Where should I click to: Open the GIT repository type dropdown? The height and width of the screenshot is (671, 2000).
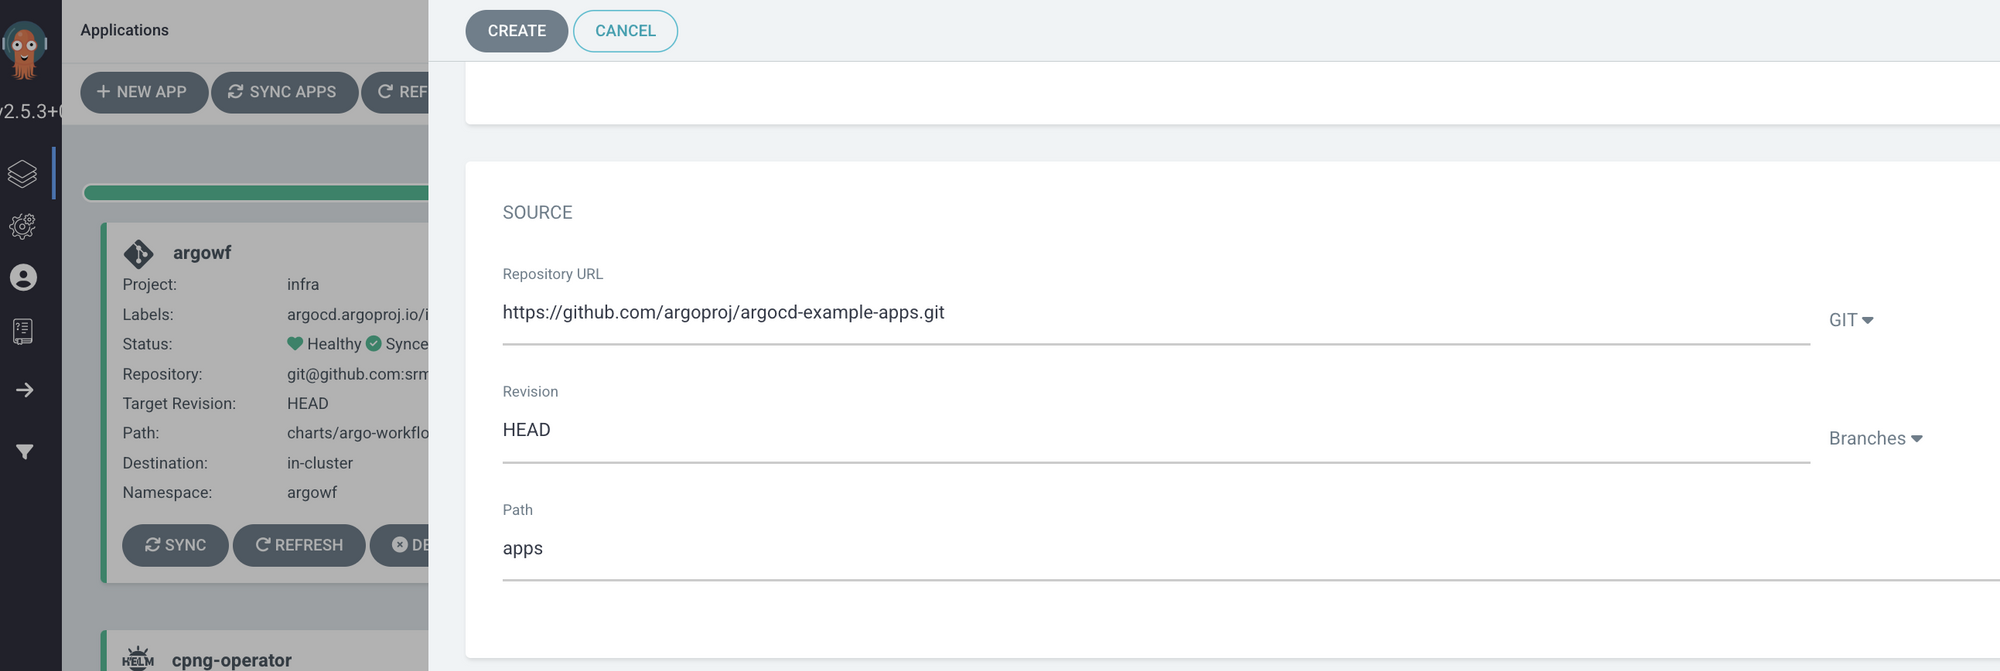point(1851,320)
